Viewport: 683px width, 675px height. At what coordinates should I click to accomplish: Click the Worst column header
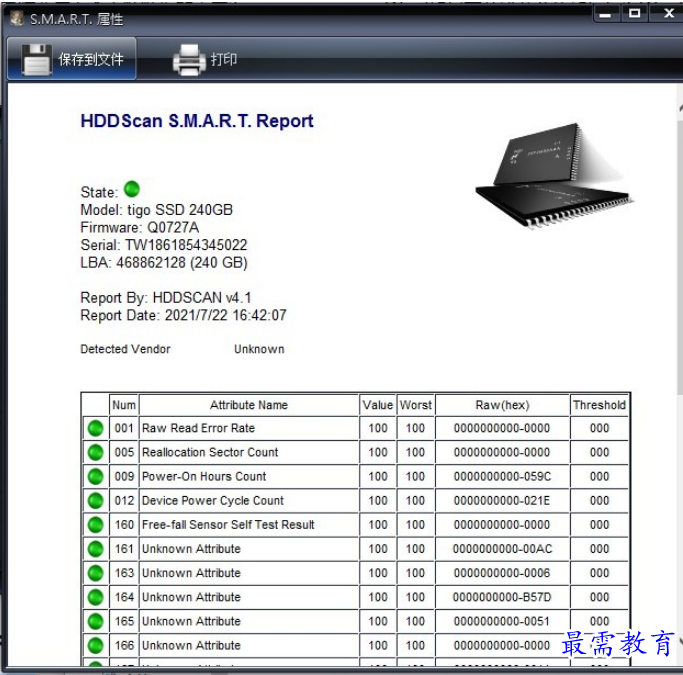[x=416, y=405]
